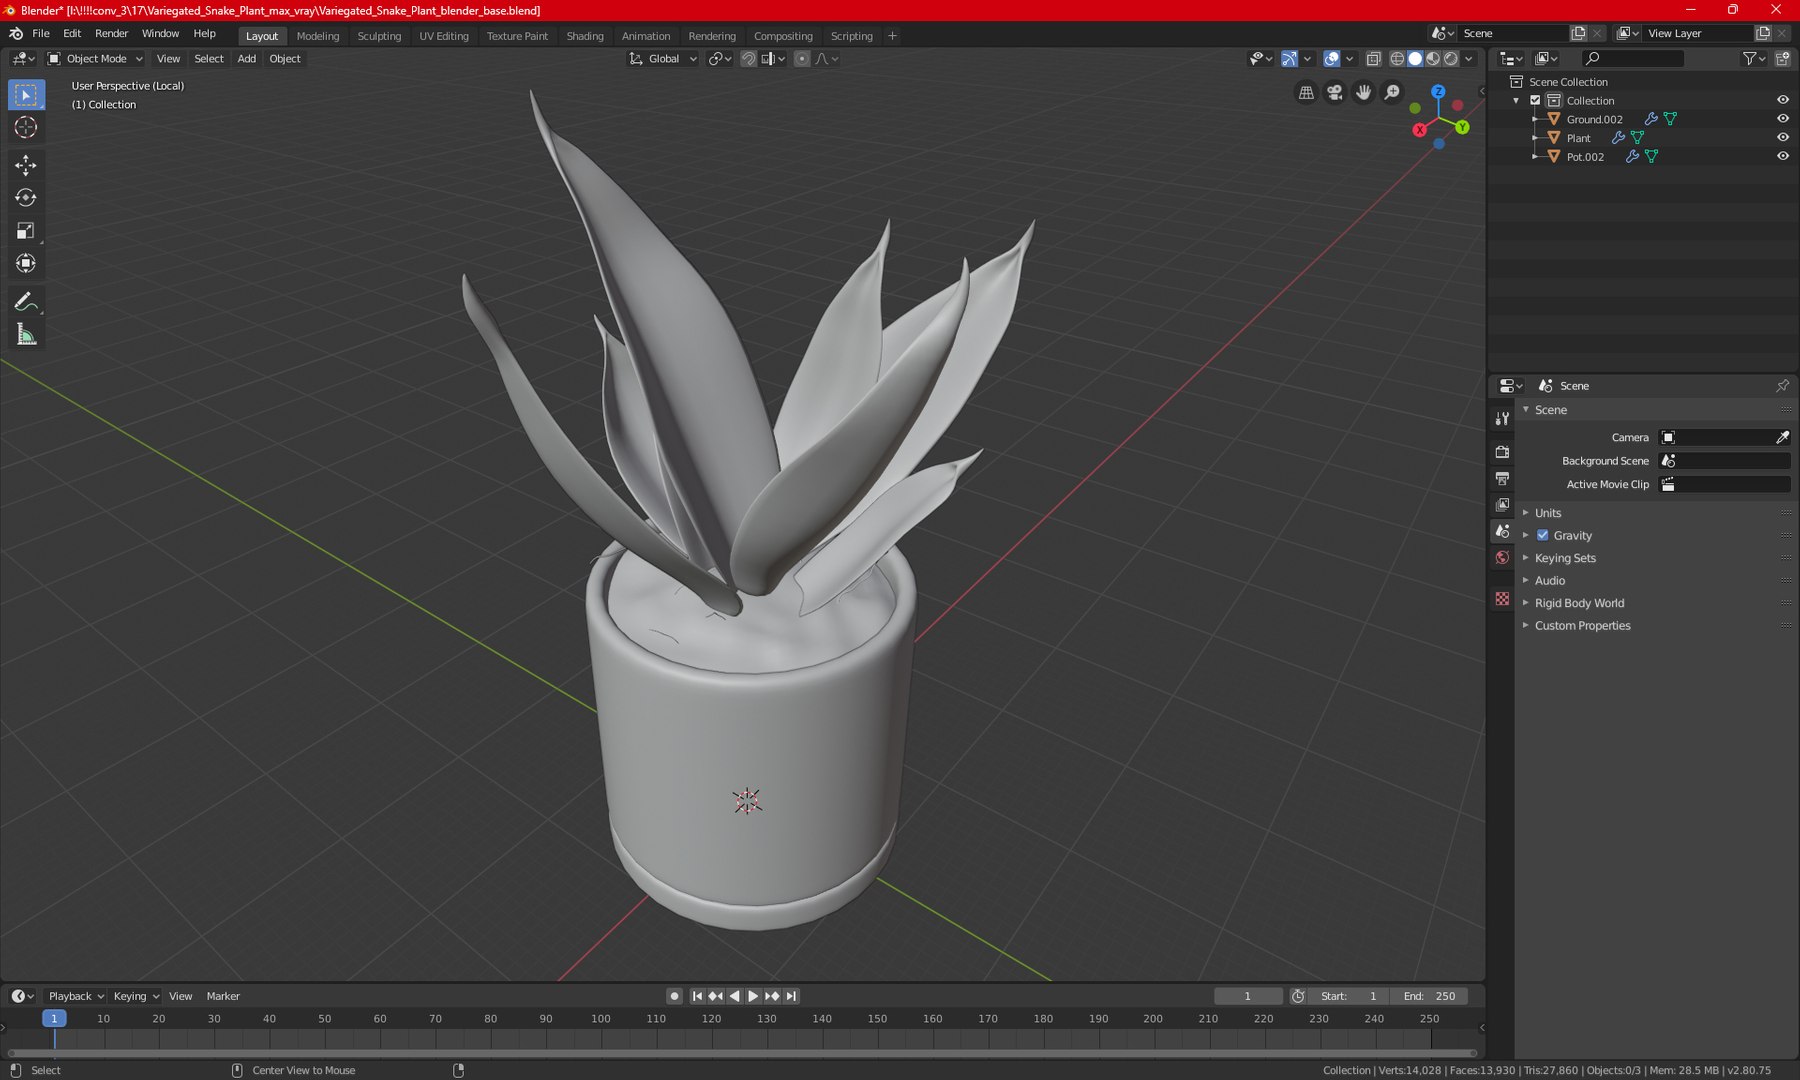Switch to the Sculpting workspace tab
The image size is (1800, 1080).
(x=379, y=36)
